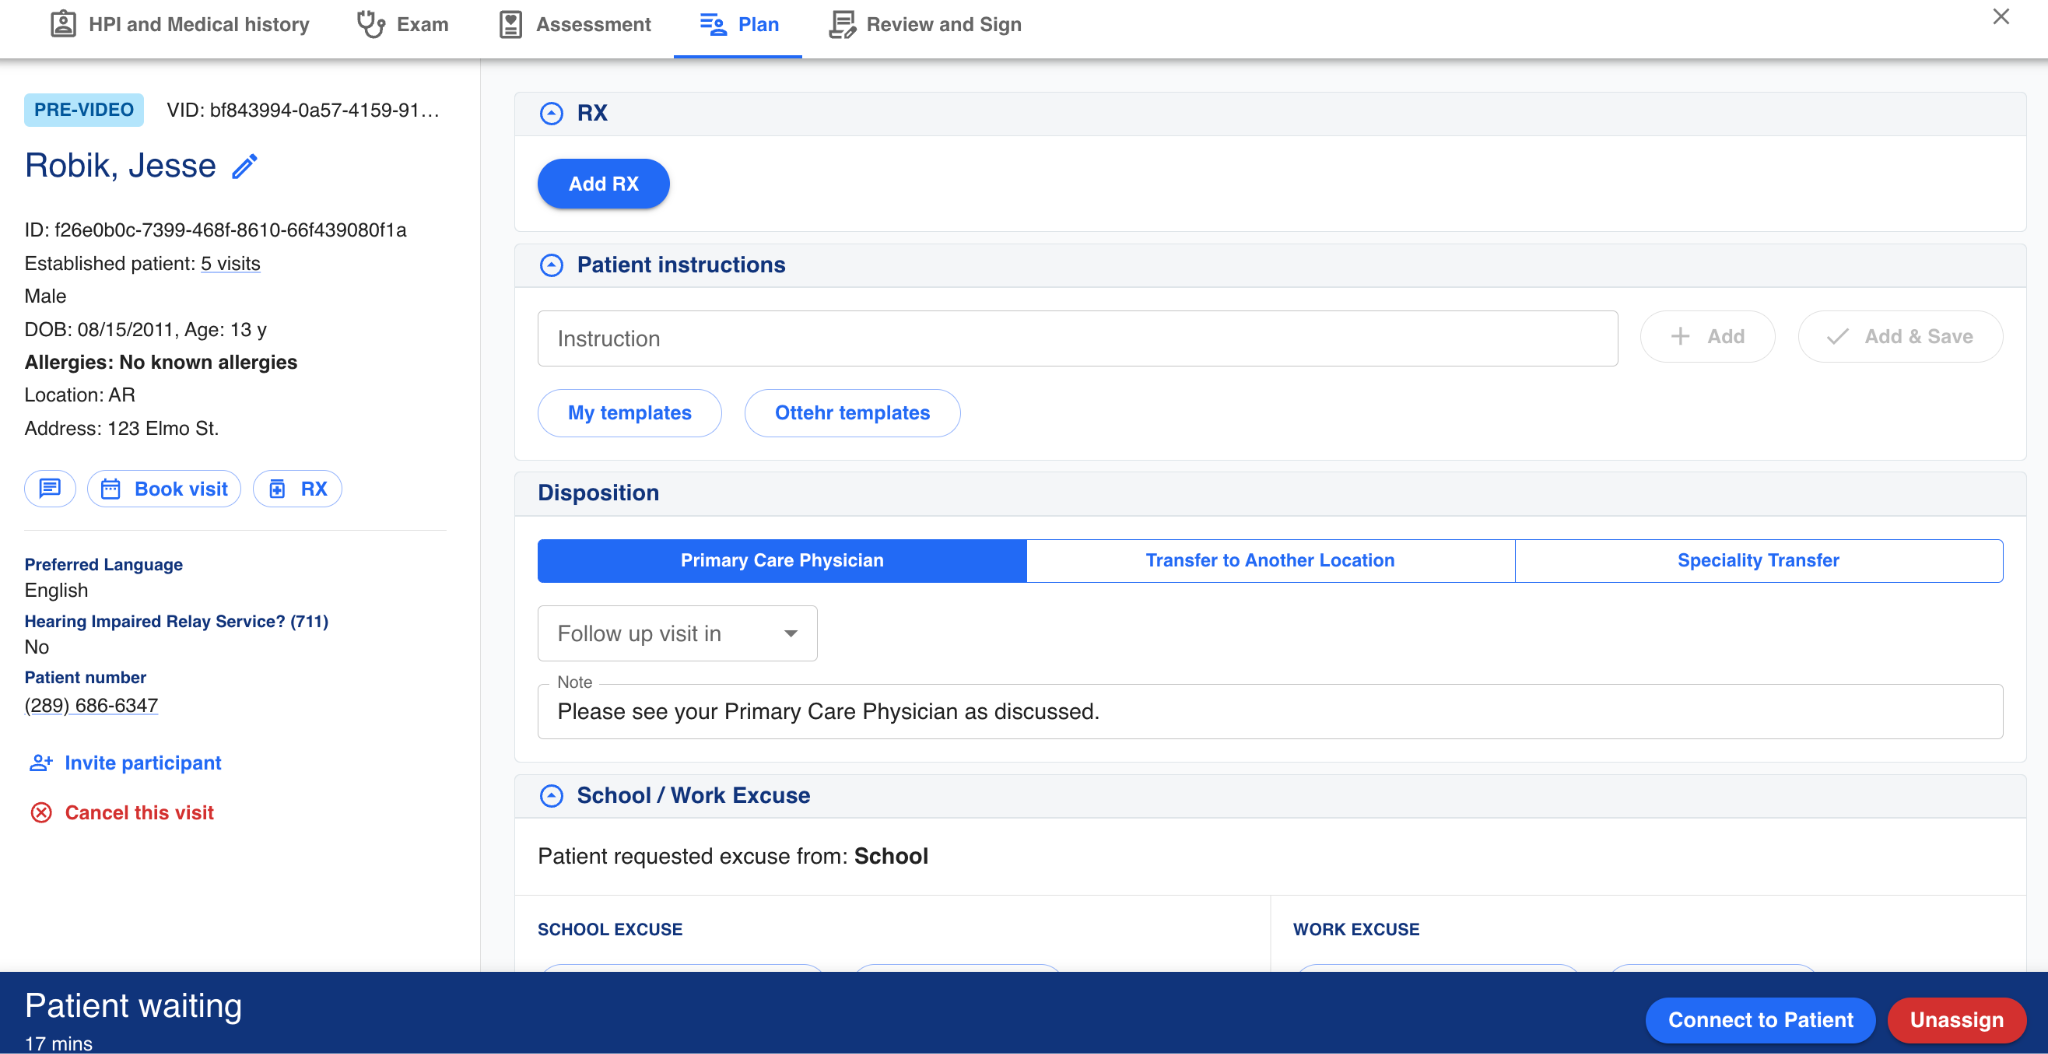This screenshot has height=1054, width=2048.
Task: Collapse the Patient instructions section
Action: (x=551, y=265)
